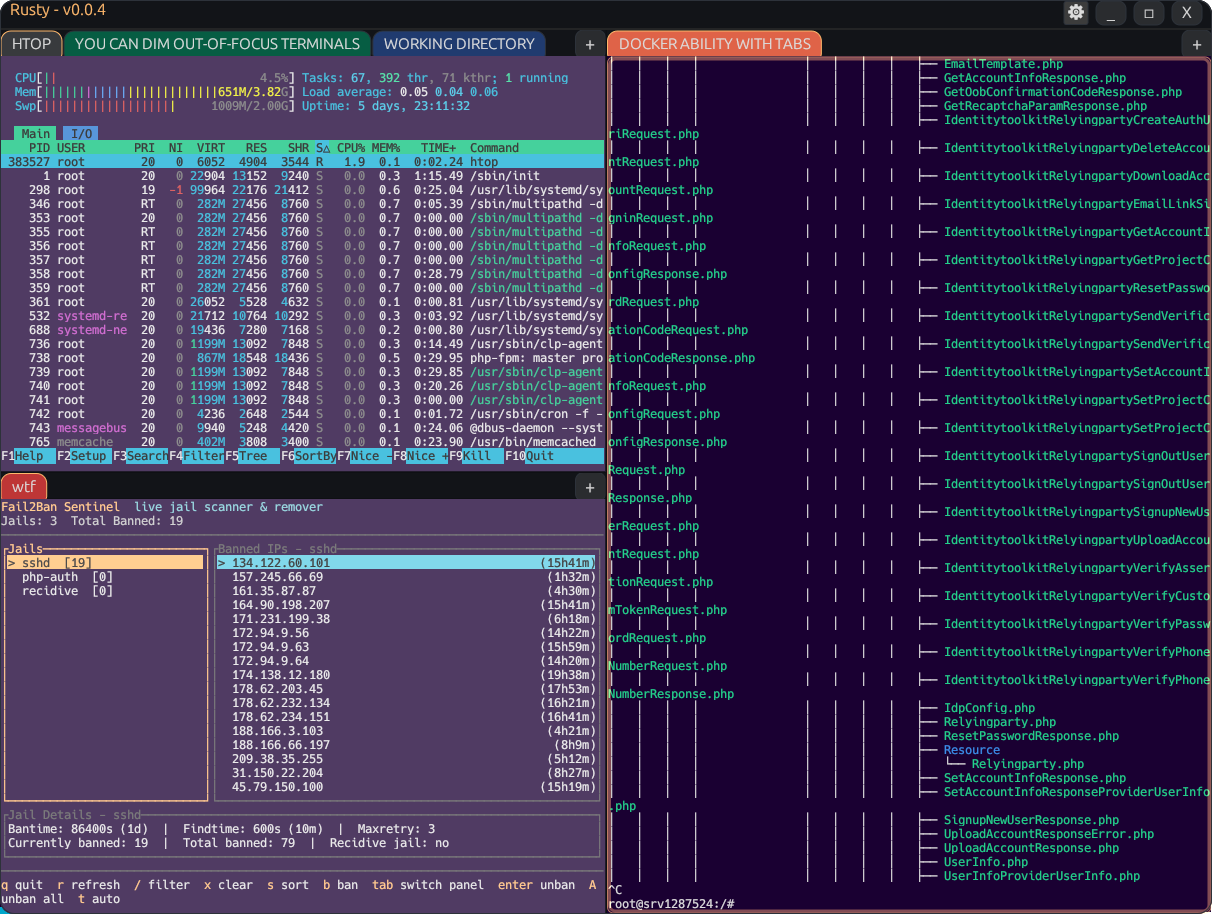
Task: Add a new tab in the Docker pane
Action: (1196, 44)
